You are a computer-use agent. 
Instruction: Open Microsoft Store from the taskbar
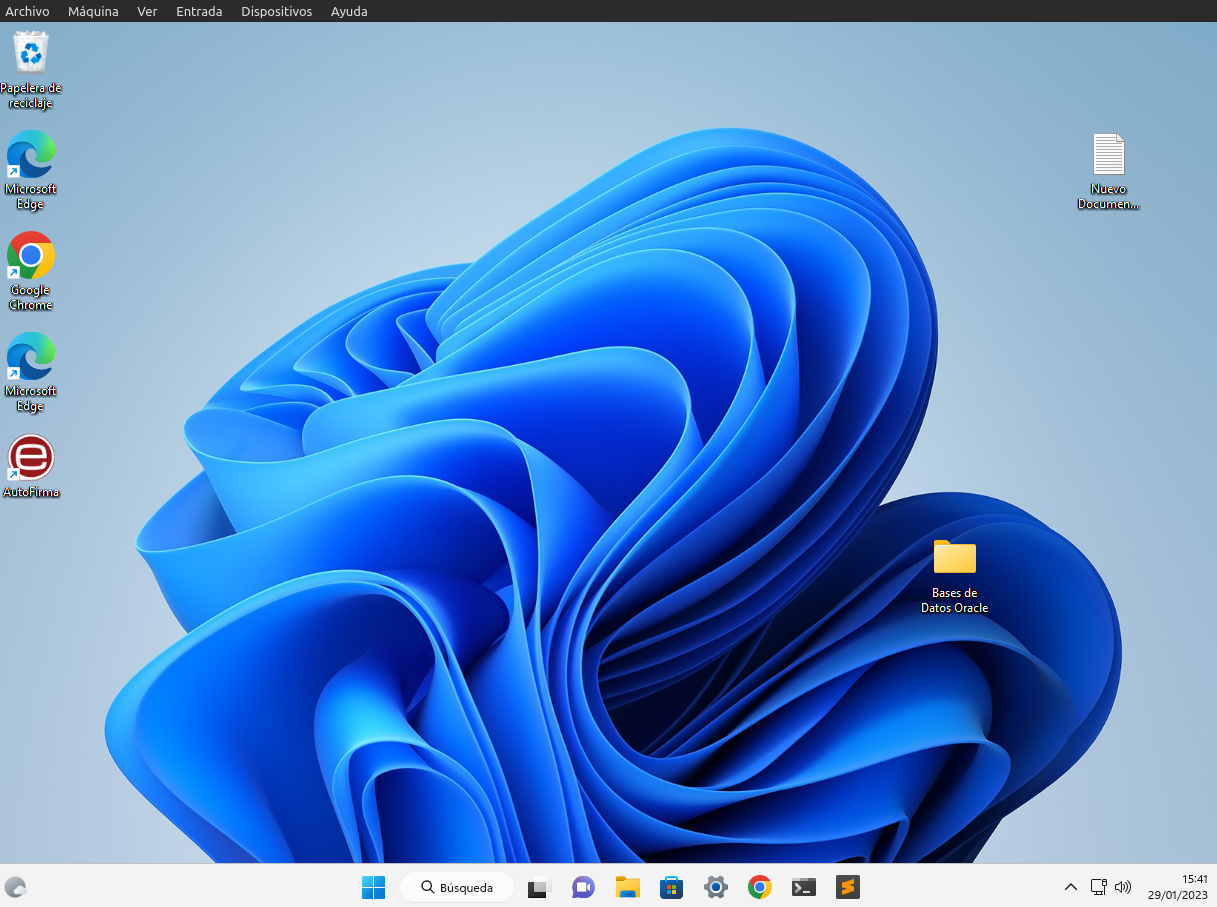tap(671, 887)
